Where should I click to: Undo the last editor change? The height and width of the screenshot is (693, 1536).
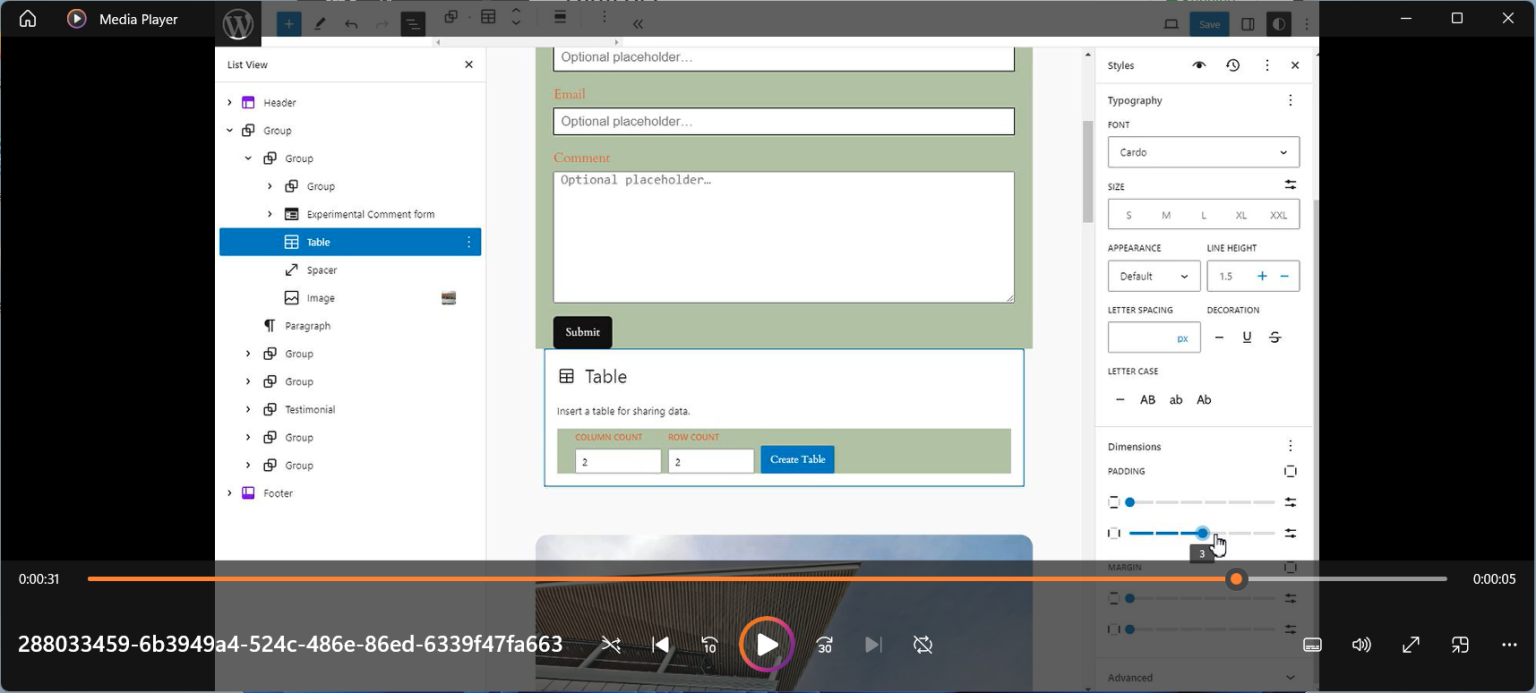[x=351, y=24]
